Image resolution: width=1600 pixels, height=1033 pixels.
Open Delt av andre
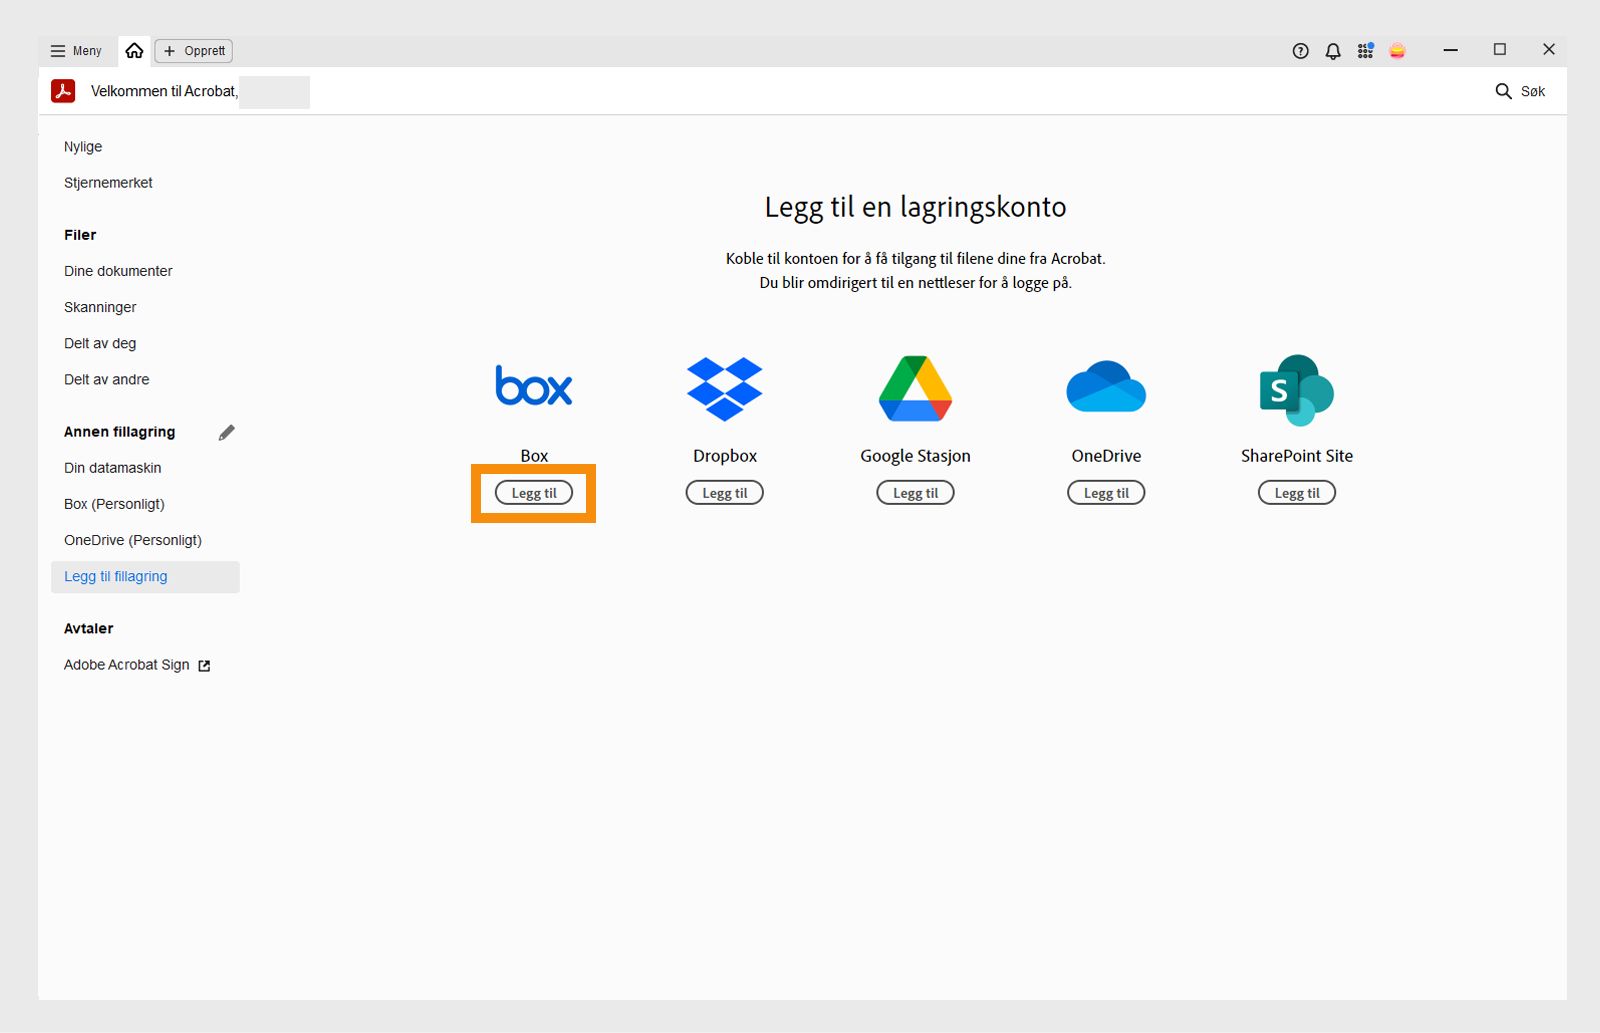[107, 379]
